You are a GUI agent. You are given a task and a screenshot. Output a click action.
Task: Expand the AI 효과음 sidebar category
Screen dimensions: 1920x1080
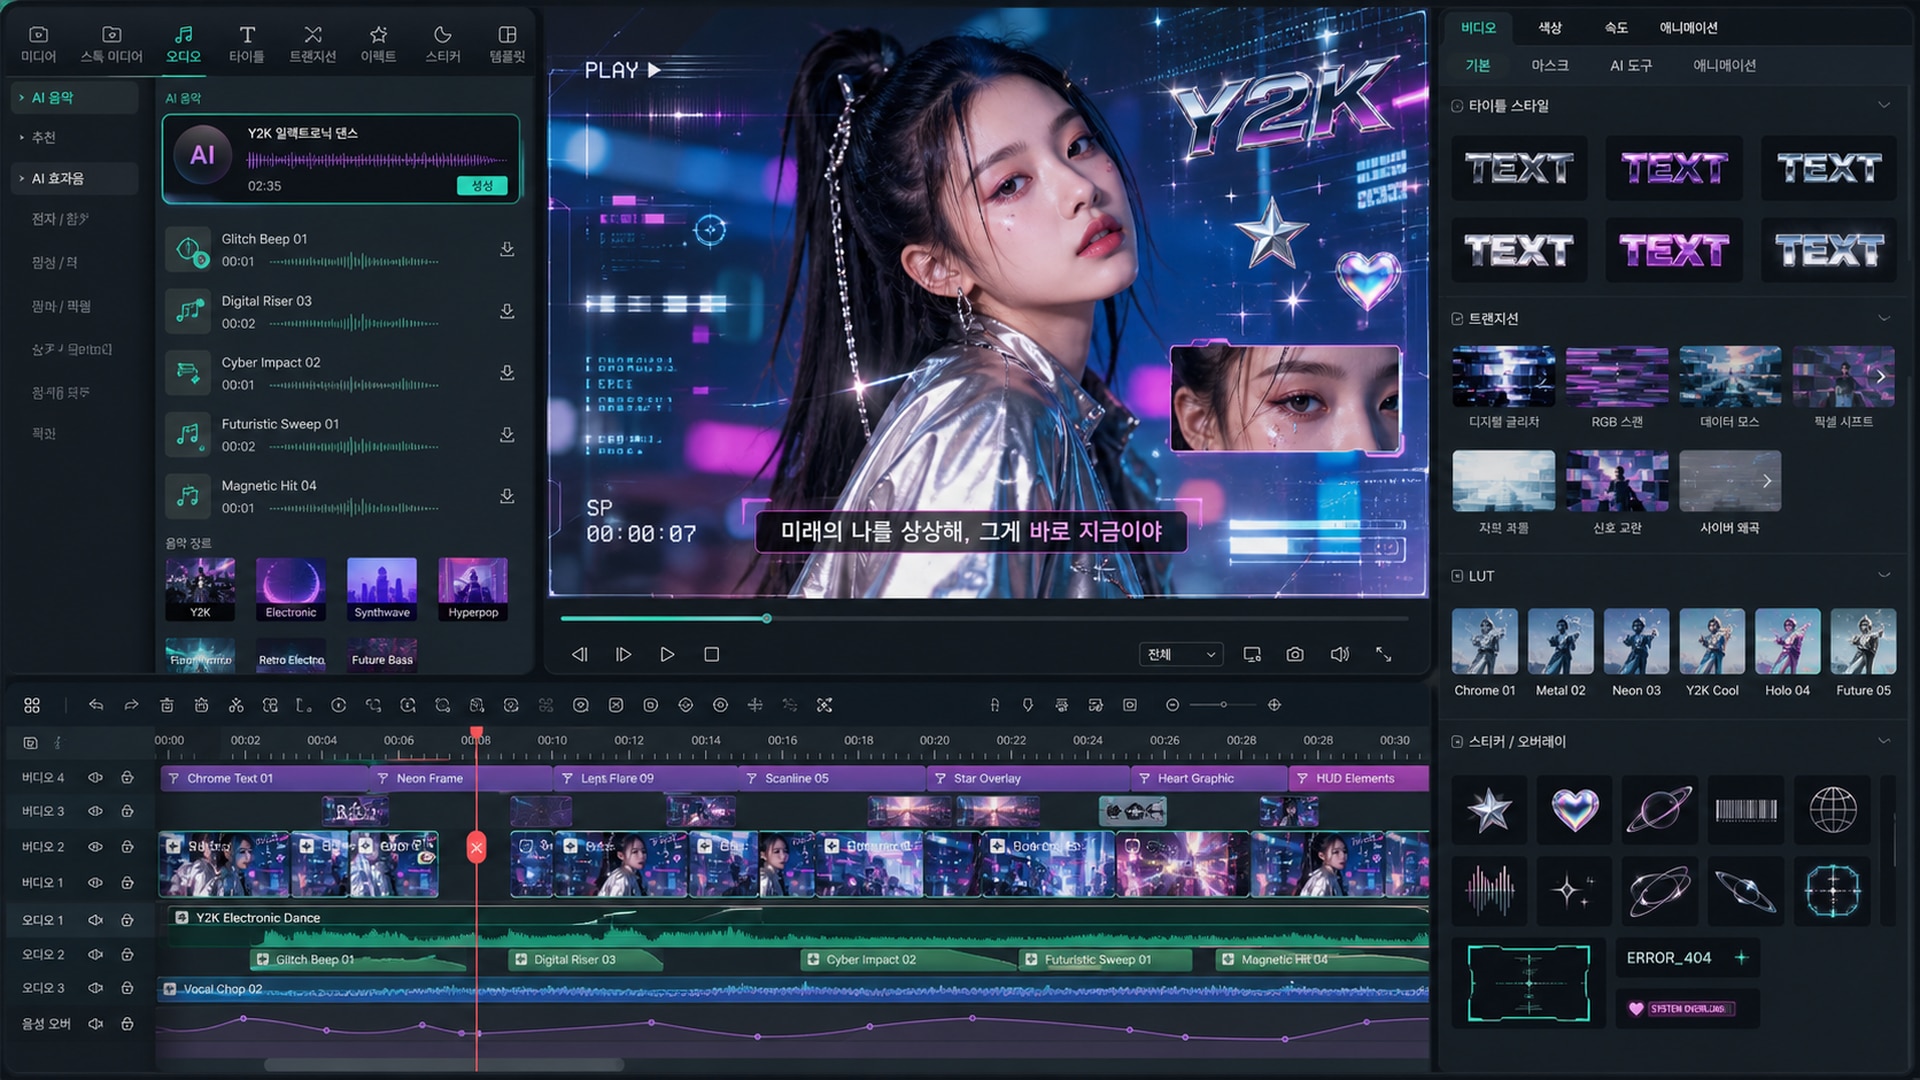pyautogui.click(x=22, y=179)
